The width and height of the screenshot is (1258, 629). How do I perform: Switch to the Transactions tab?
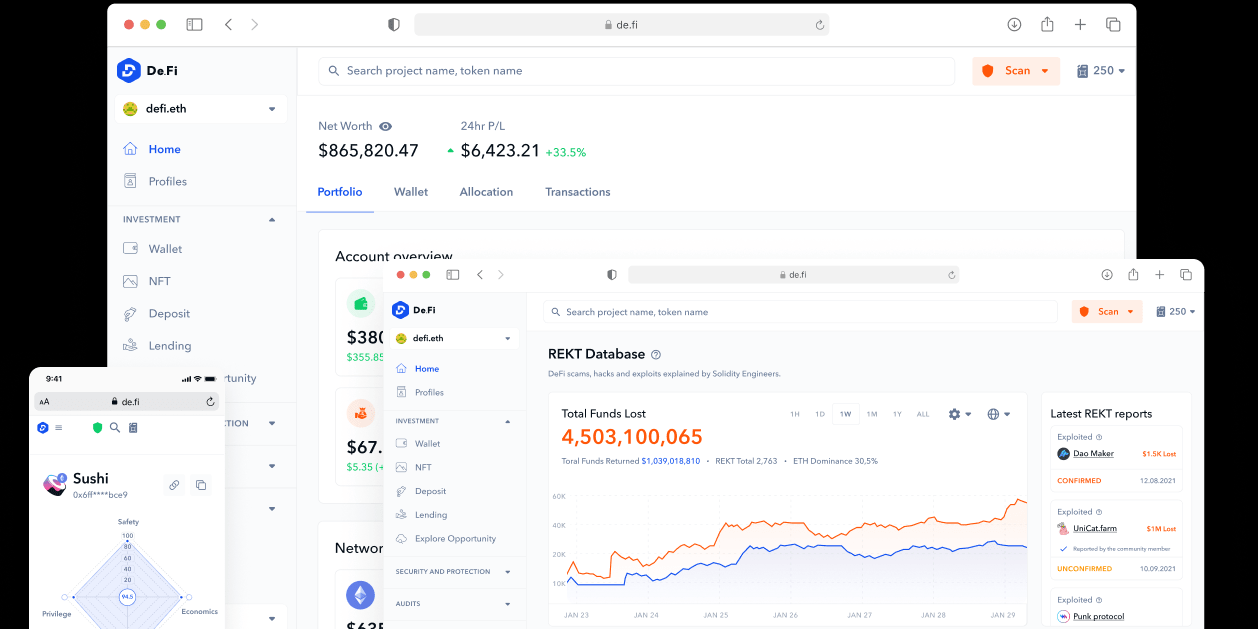click(577, 192)
